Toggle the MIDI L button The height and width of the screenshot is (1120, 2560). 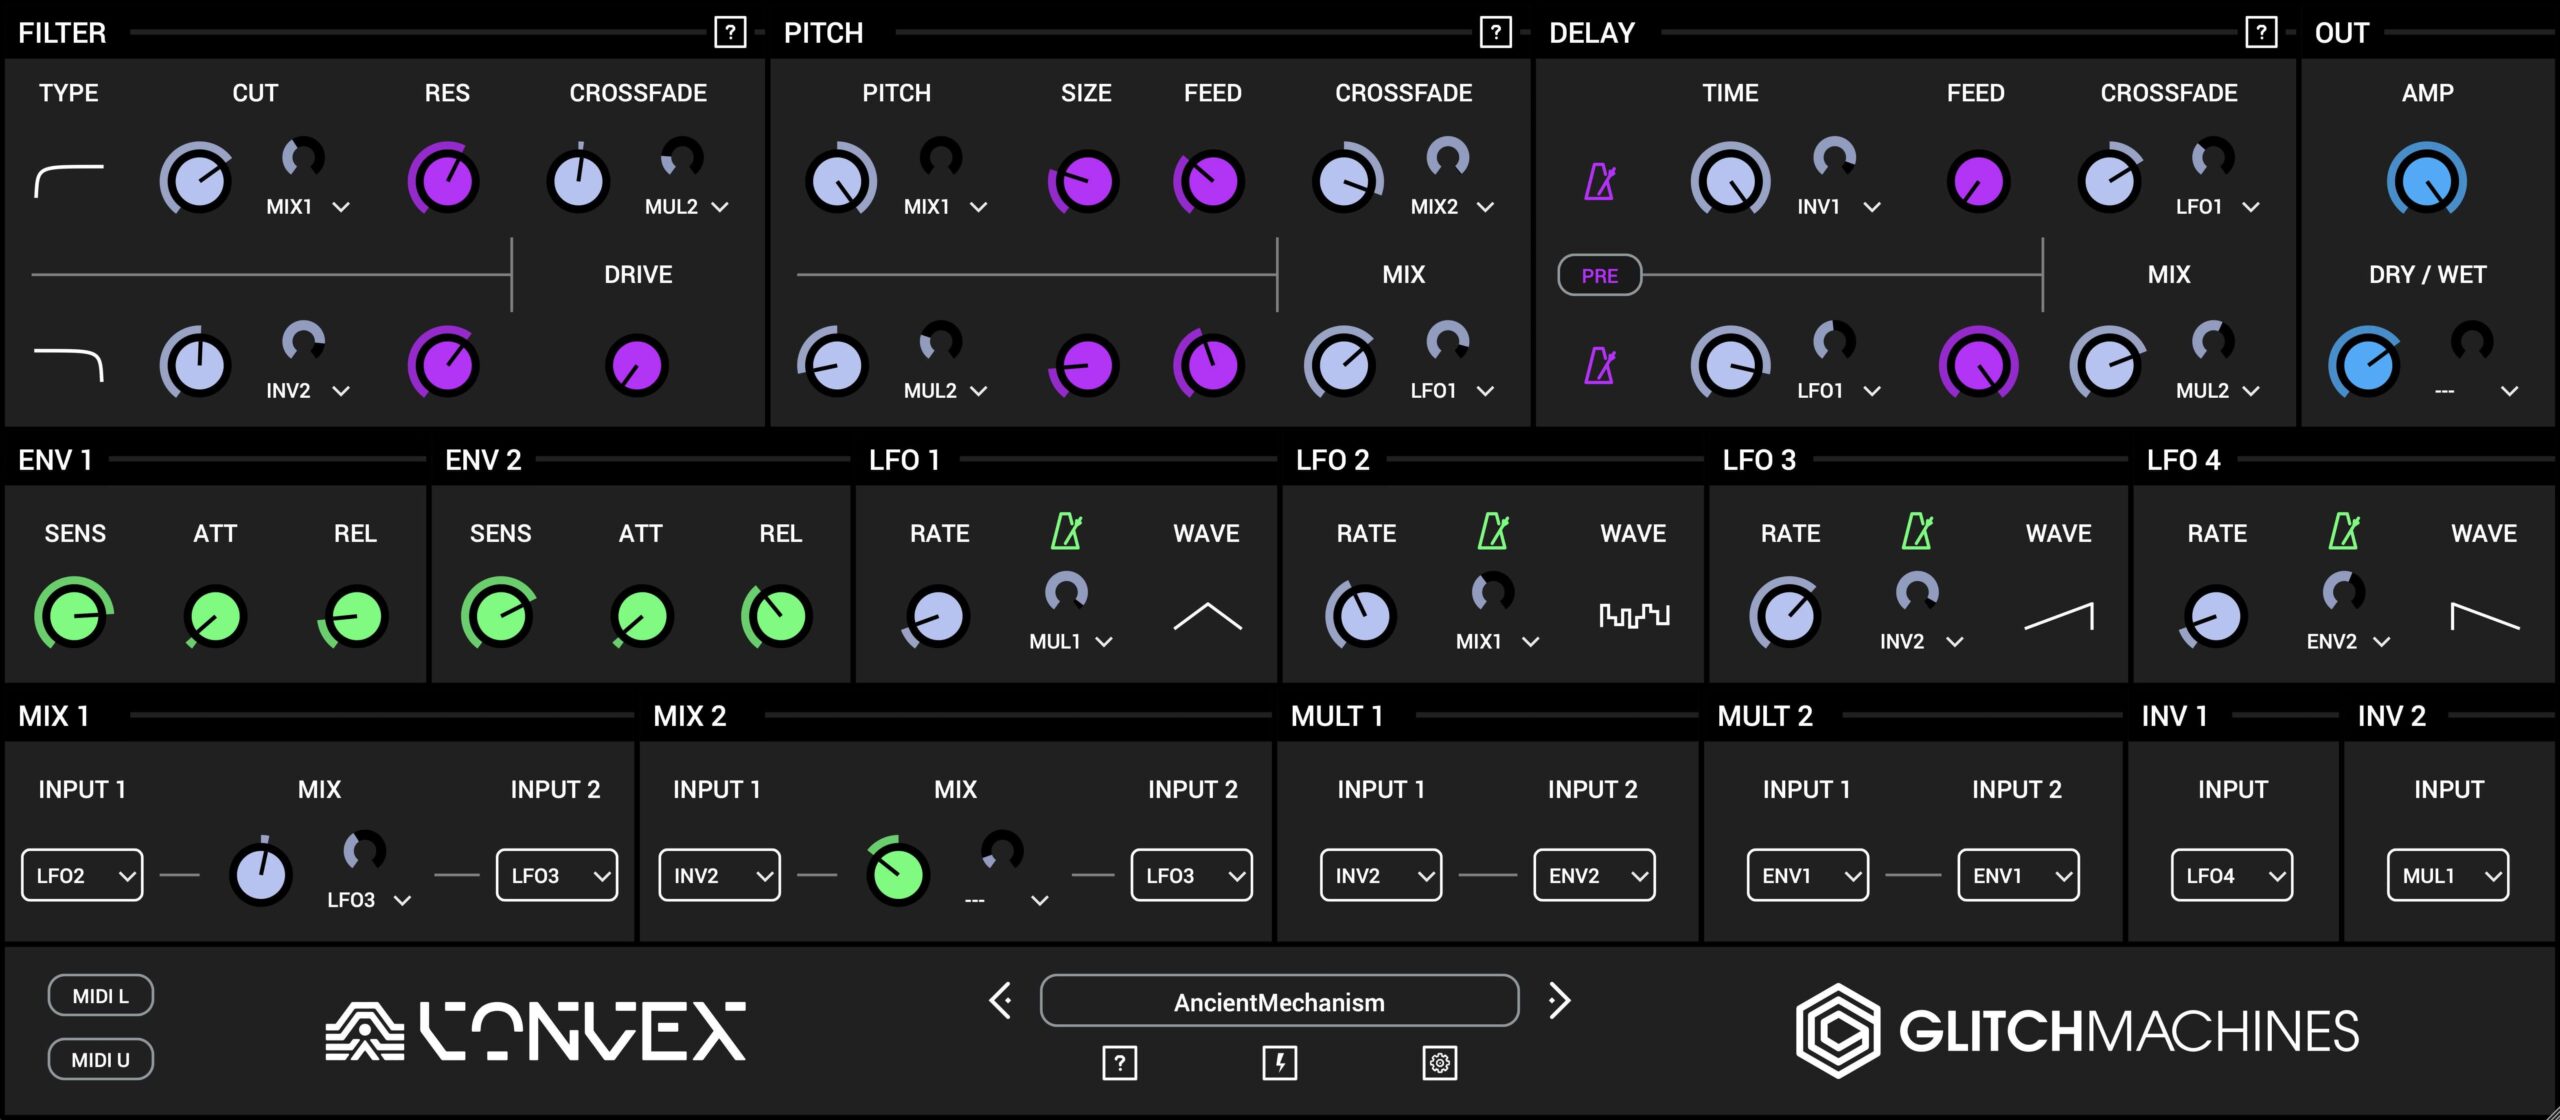click(x=101, y=996)
